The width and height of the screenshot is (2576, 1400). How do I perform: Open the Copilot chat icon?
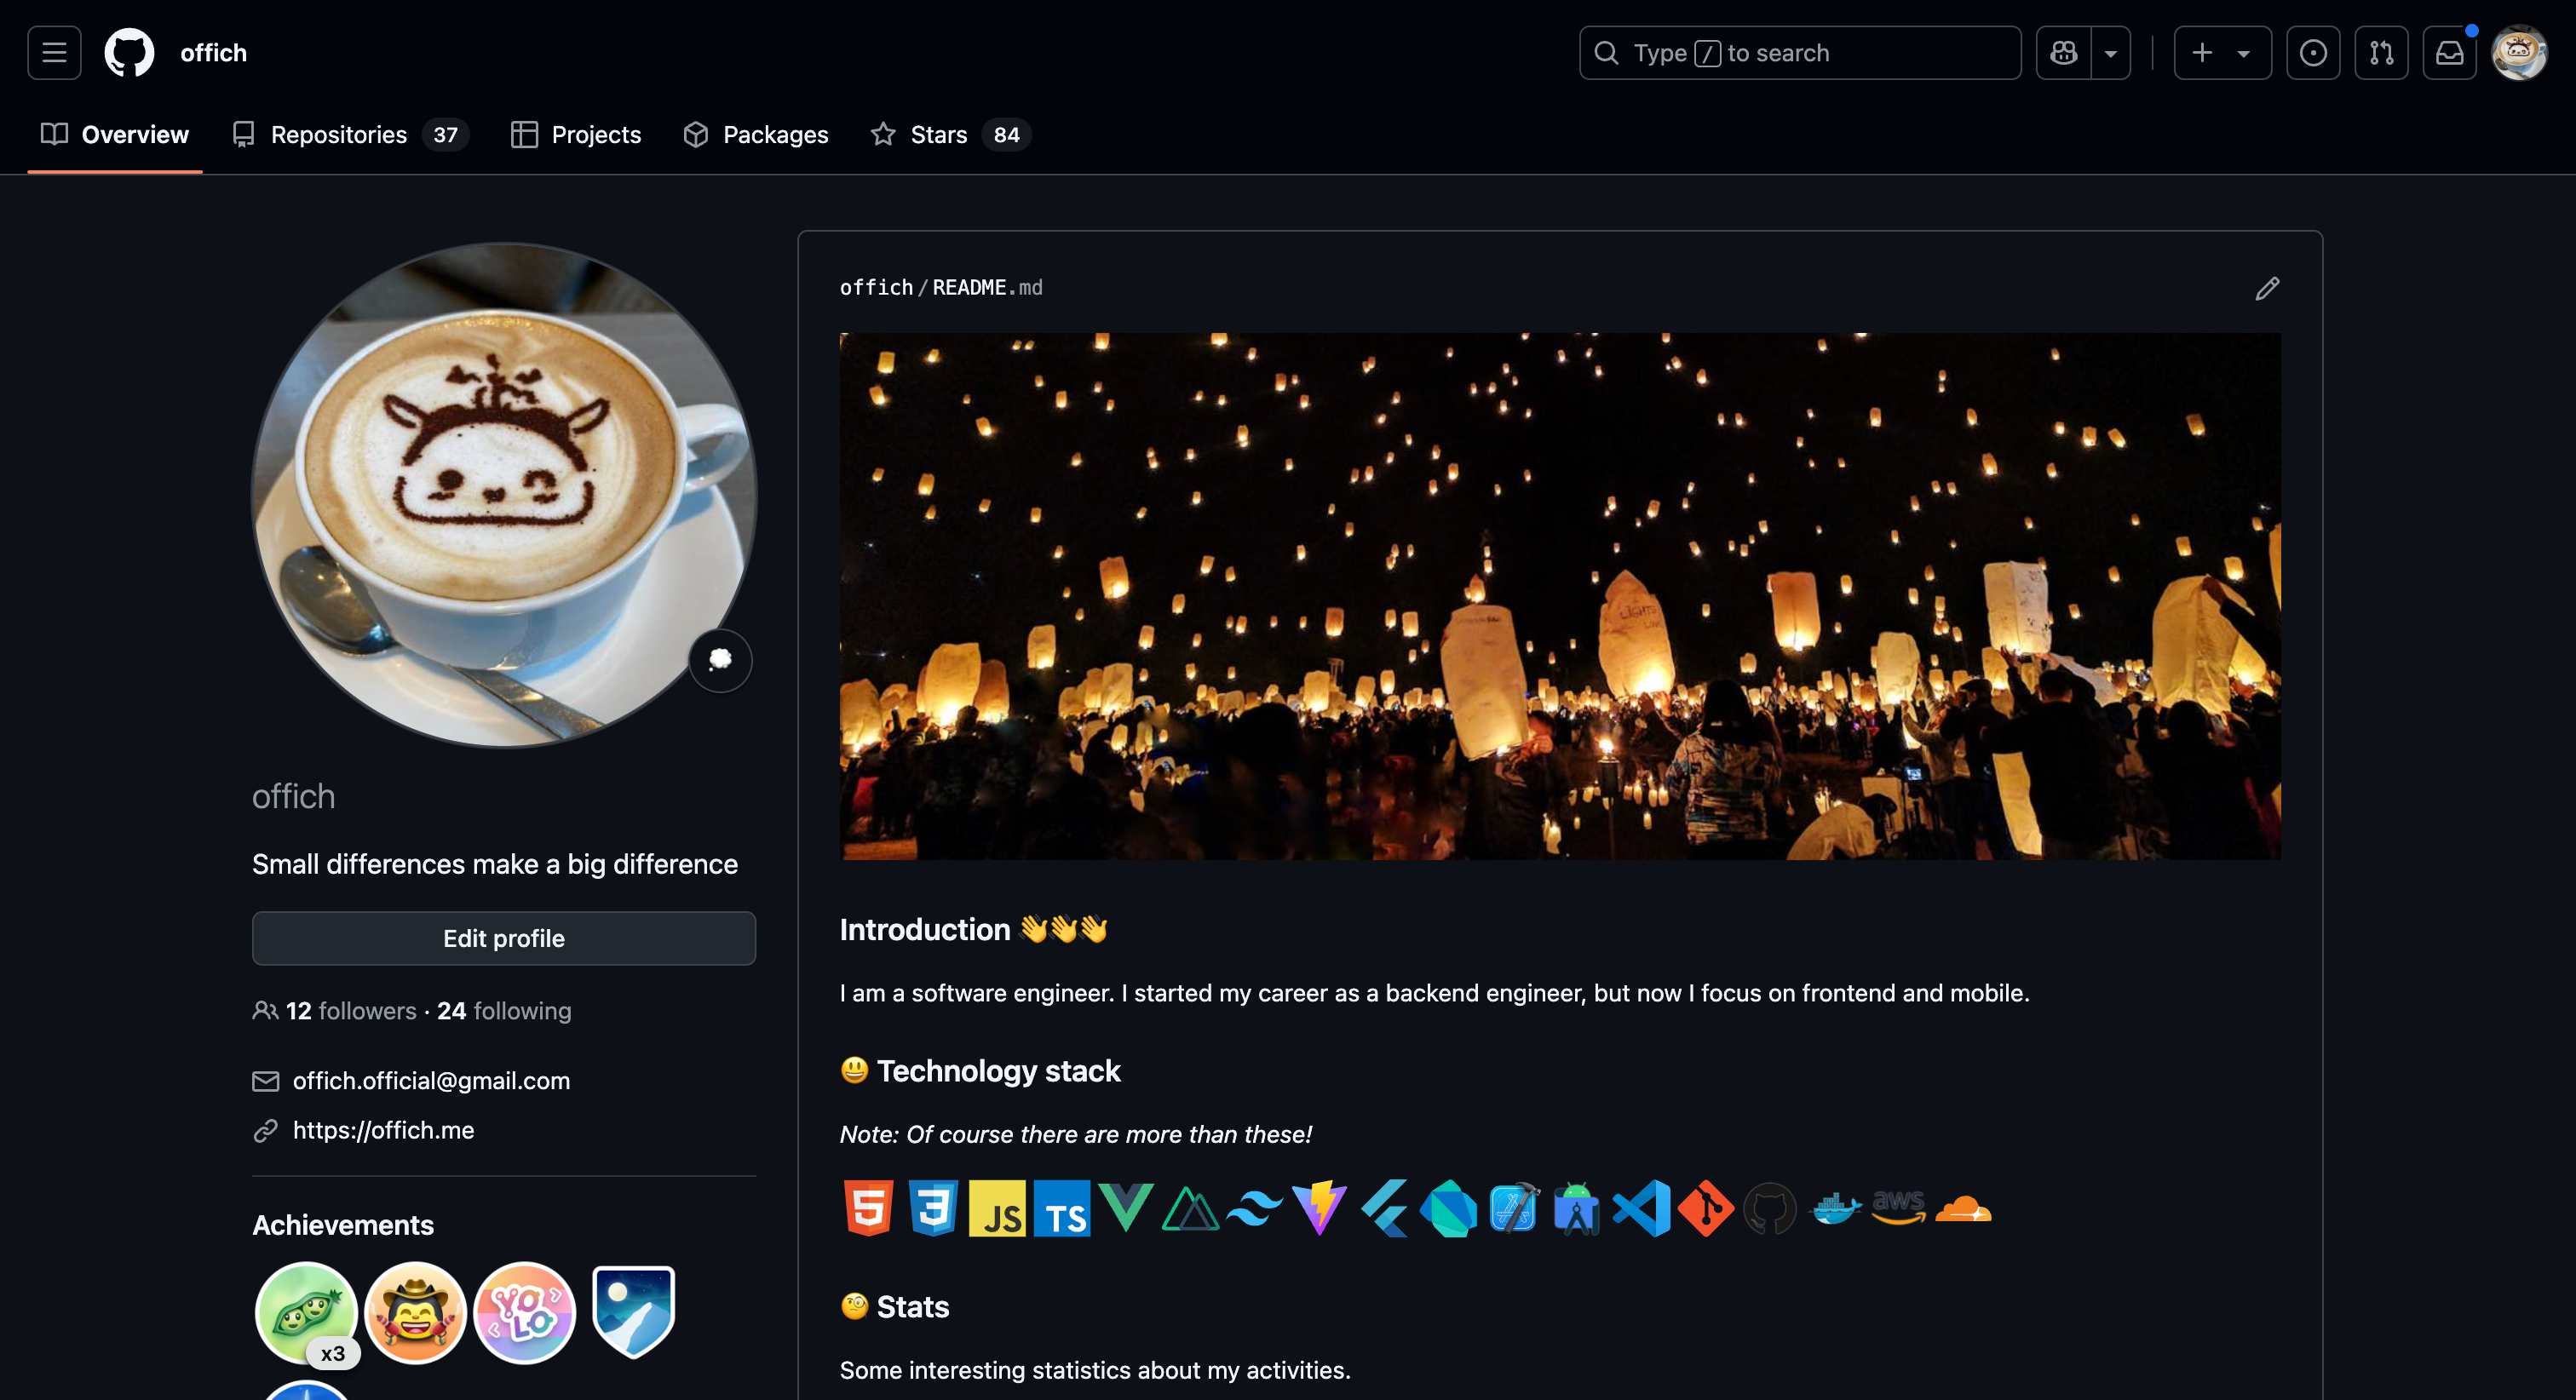pyautogui.click(x=2063, y=53)
